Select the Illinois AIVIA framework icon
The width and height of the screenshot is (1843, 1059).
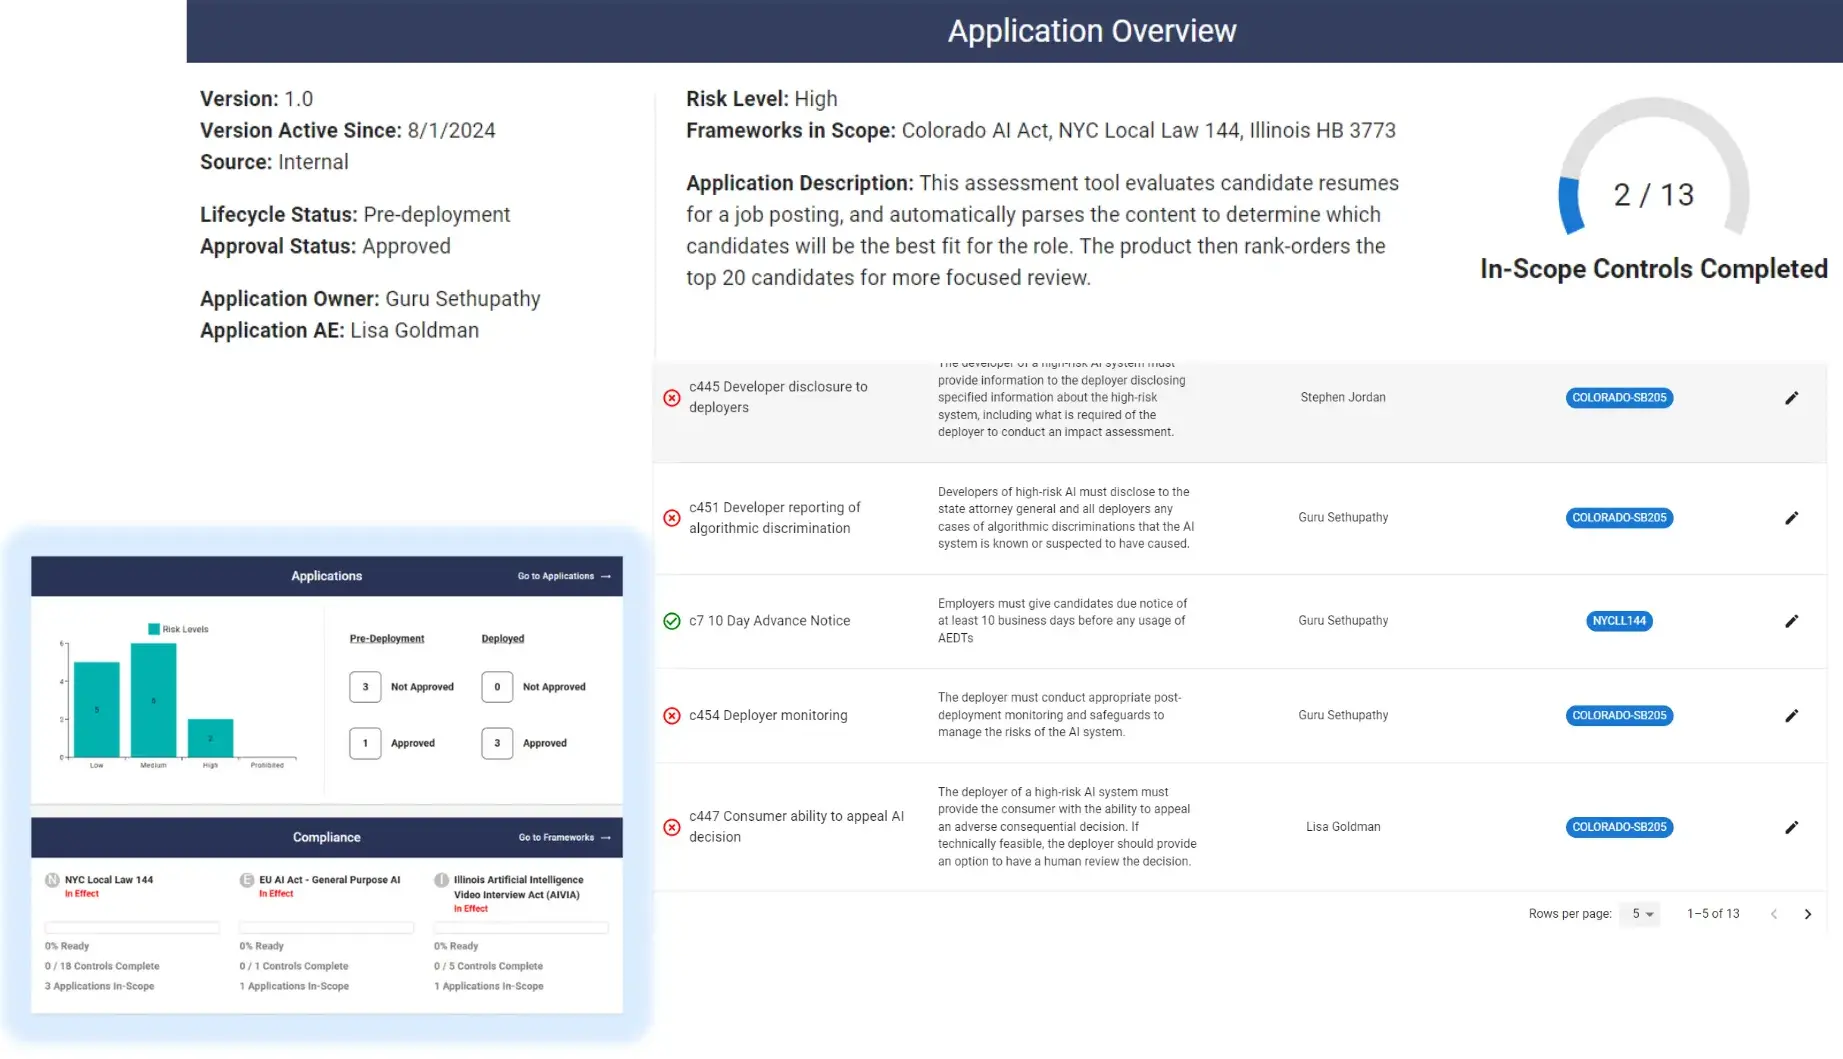[x=440, y=879]
